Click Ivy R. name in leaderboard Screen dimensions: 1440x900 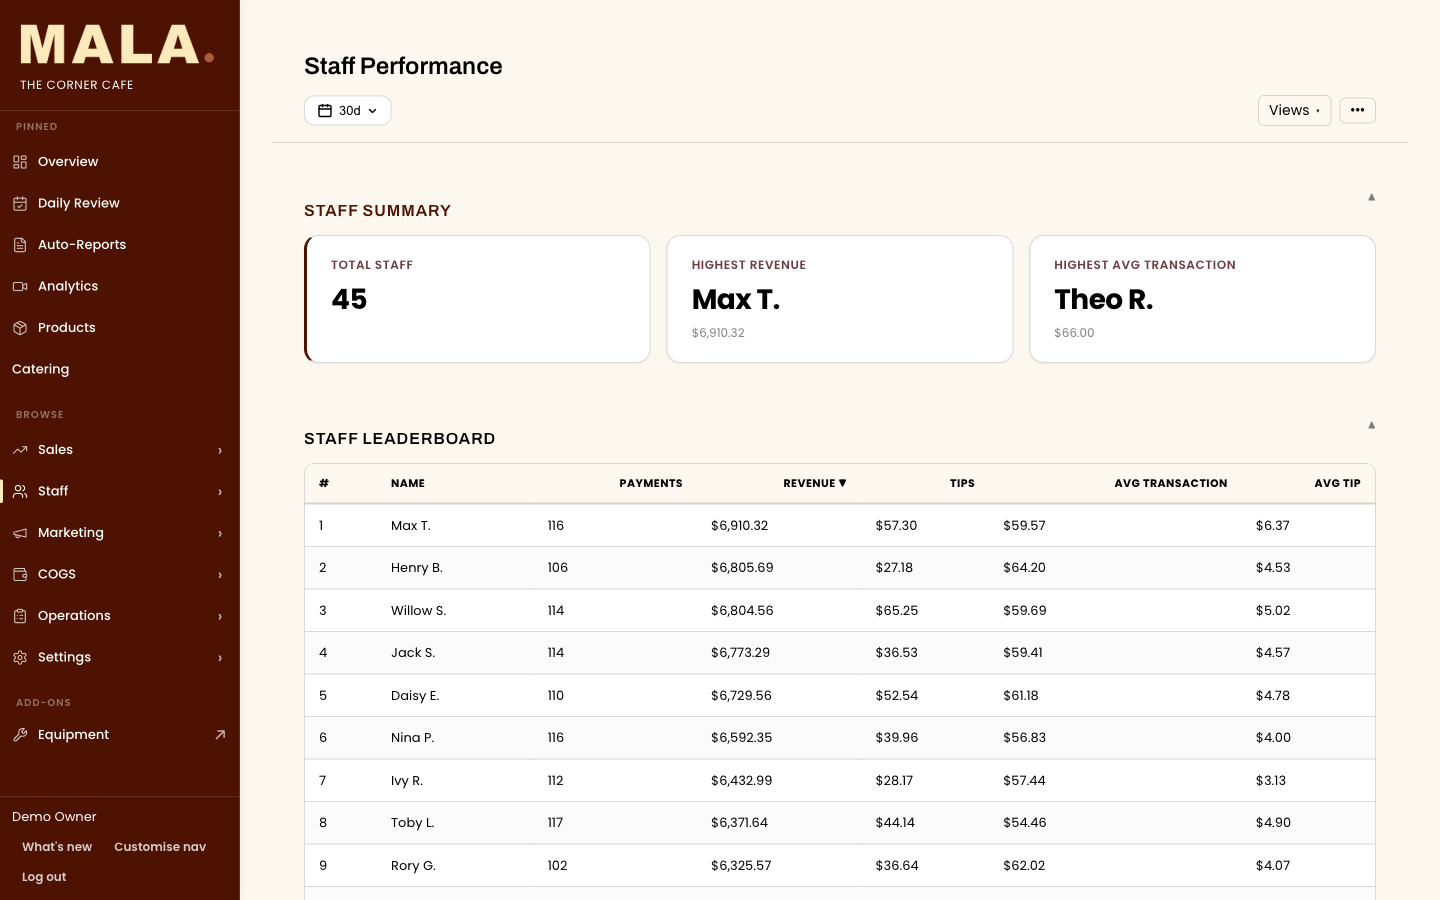[x=407, y=781]
